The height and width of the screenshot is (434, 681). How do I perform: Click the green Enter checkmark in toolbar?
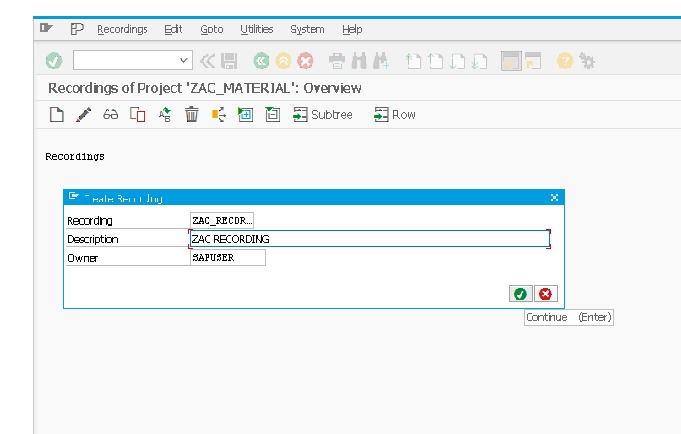pyautogui.click(x=54, y=61)
